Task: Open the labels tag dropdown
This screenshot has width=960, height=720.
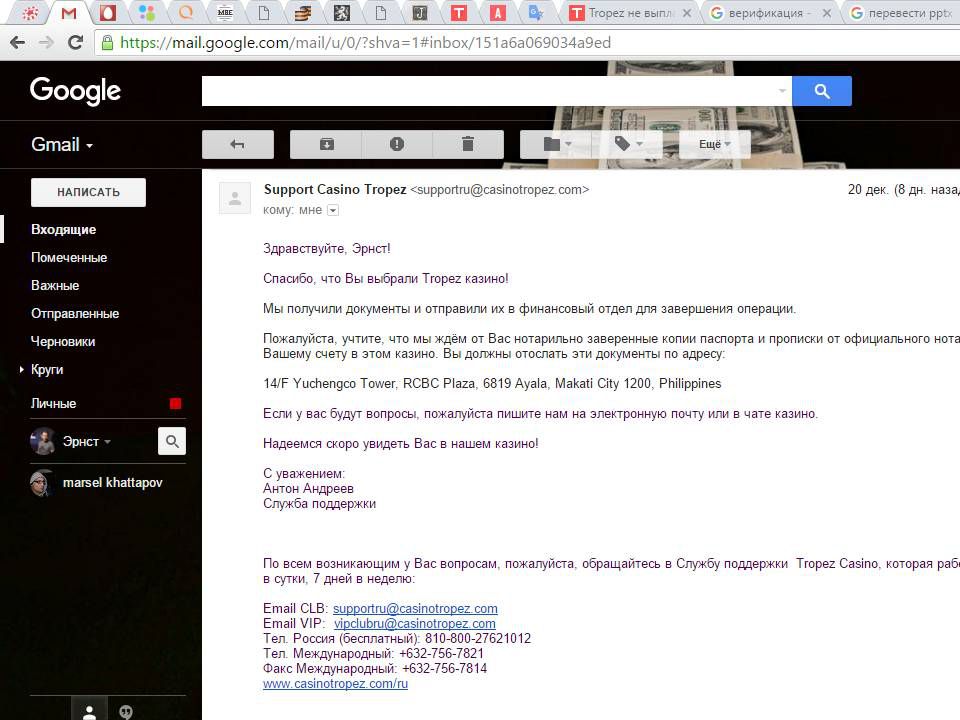Action: 628,144
